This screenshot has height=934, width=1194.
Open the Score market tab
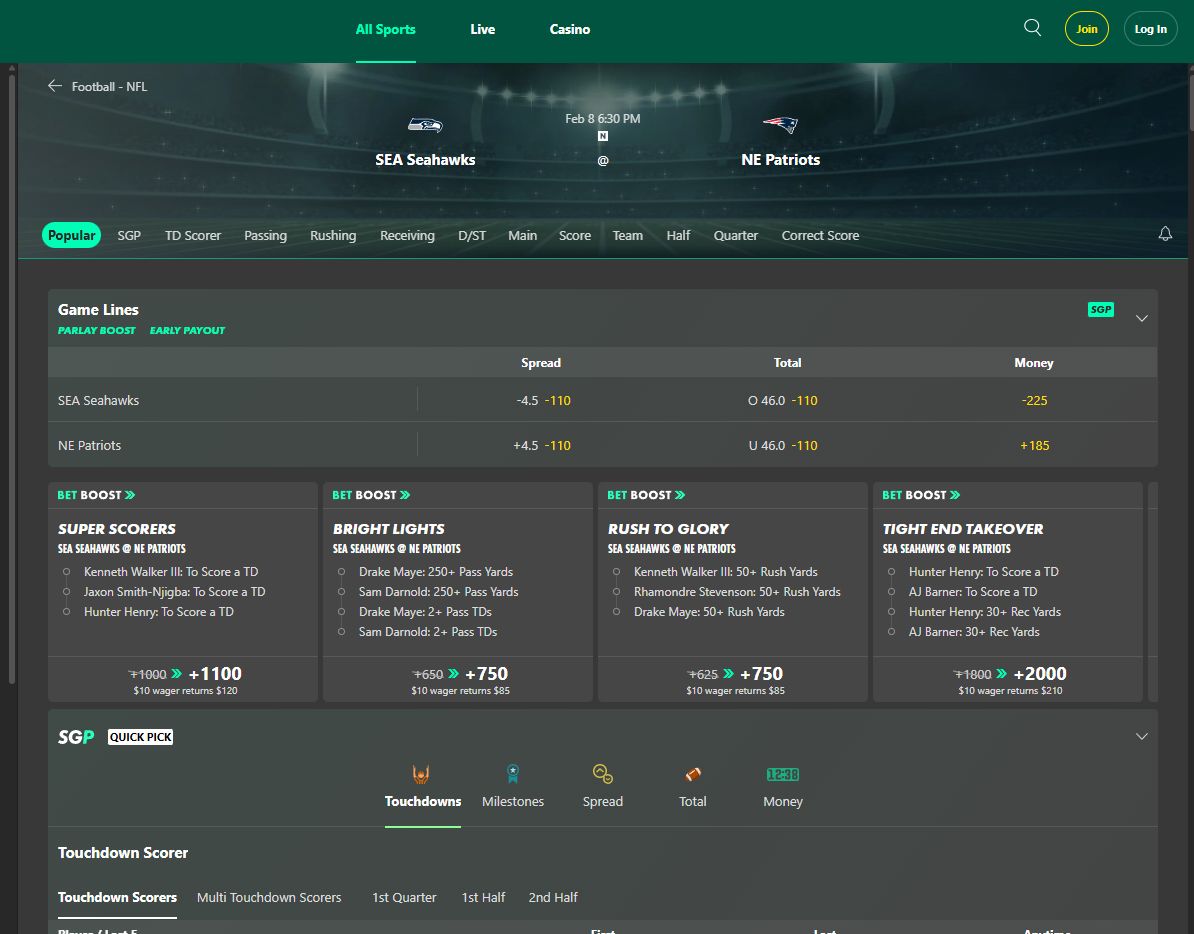575,235
